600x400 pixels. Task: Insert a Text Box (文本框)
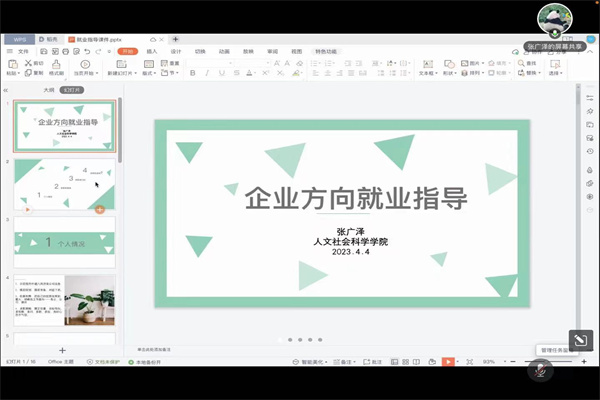pos(426,64)
